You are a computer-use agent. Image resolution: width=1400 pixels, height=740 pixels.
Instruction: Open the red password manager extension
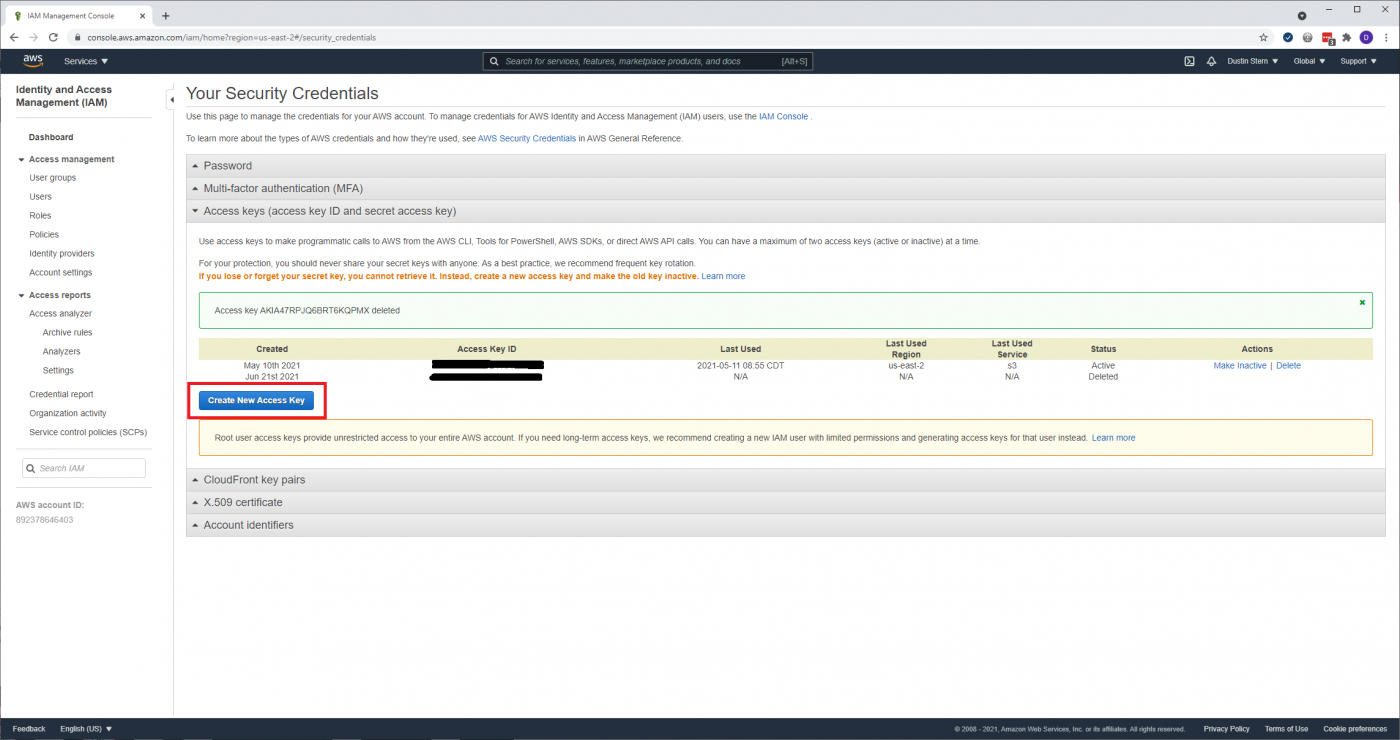tap(1328, 37)
